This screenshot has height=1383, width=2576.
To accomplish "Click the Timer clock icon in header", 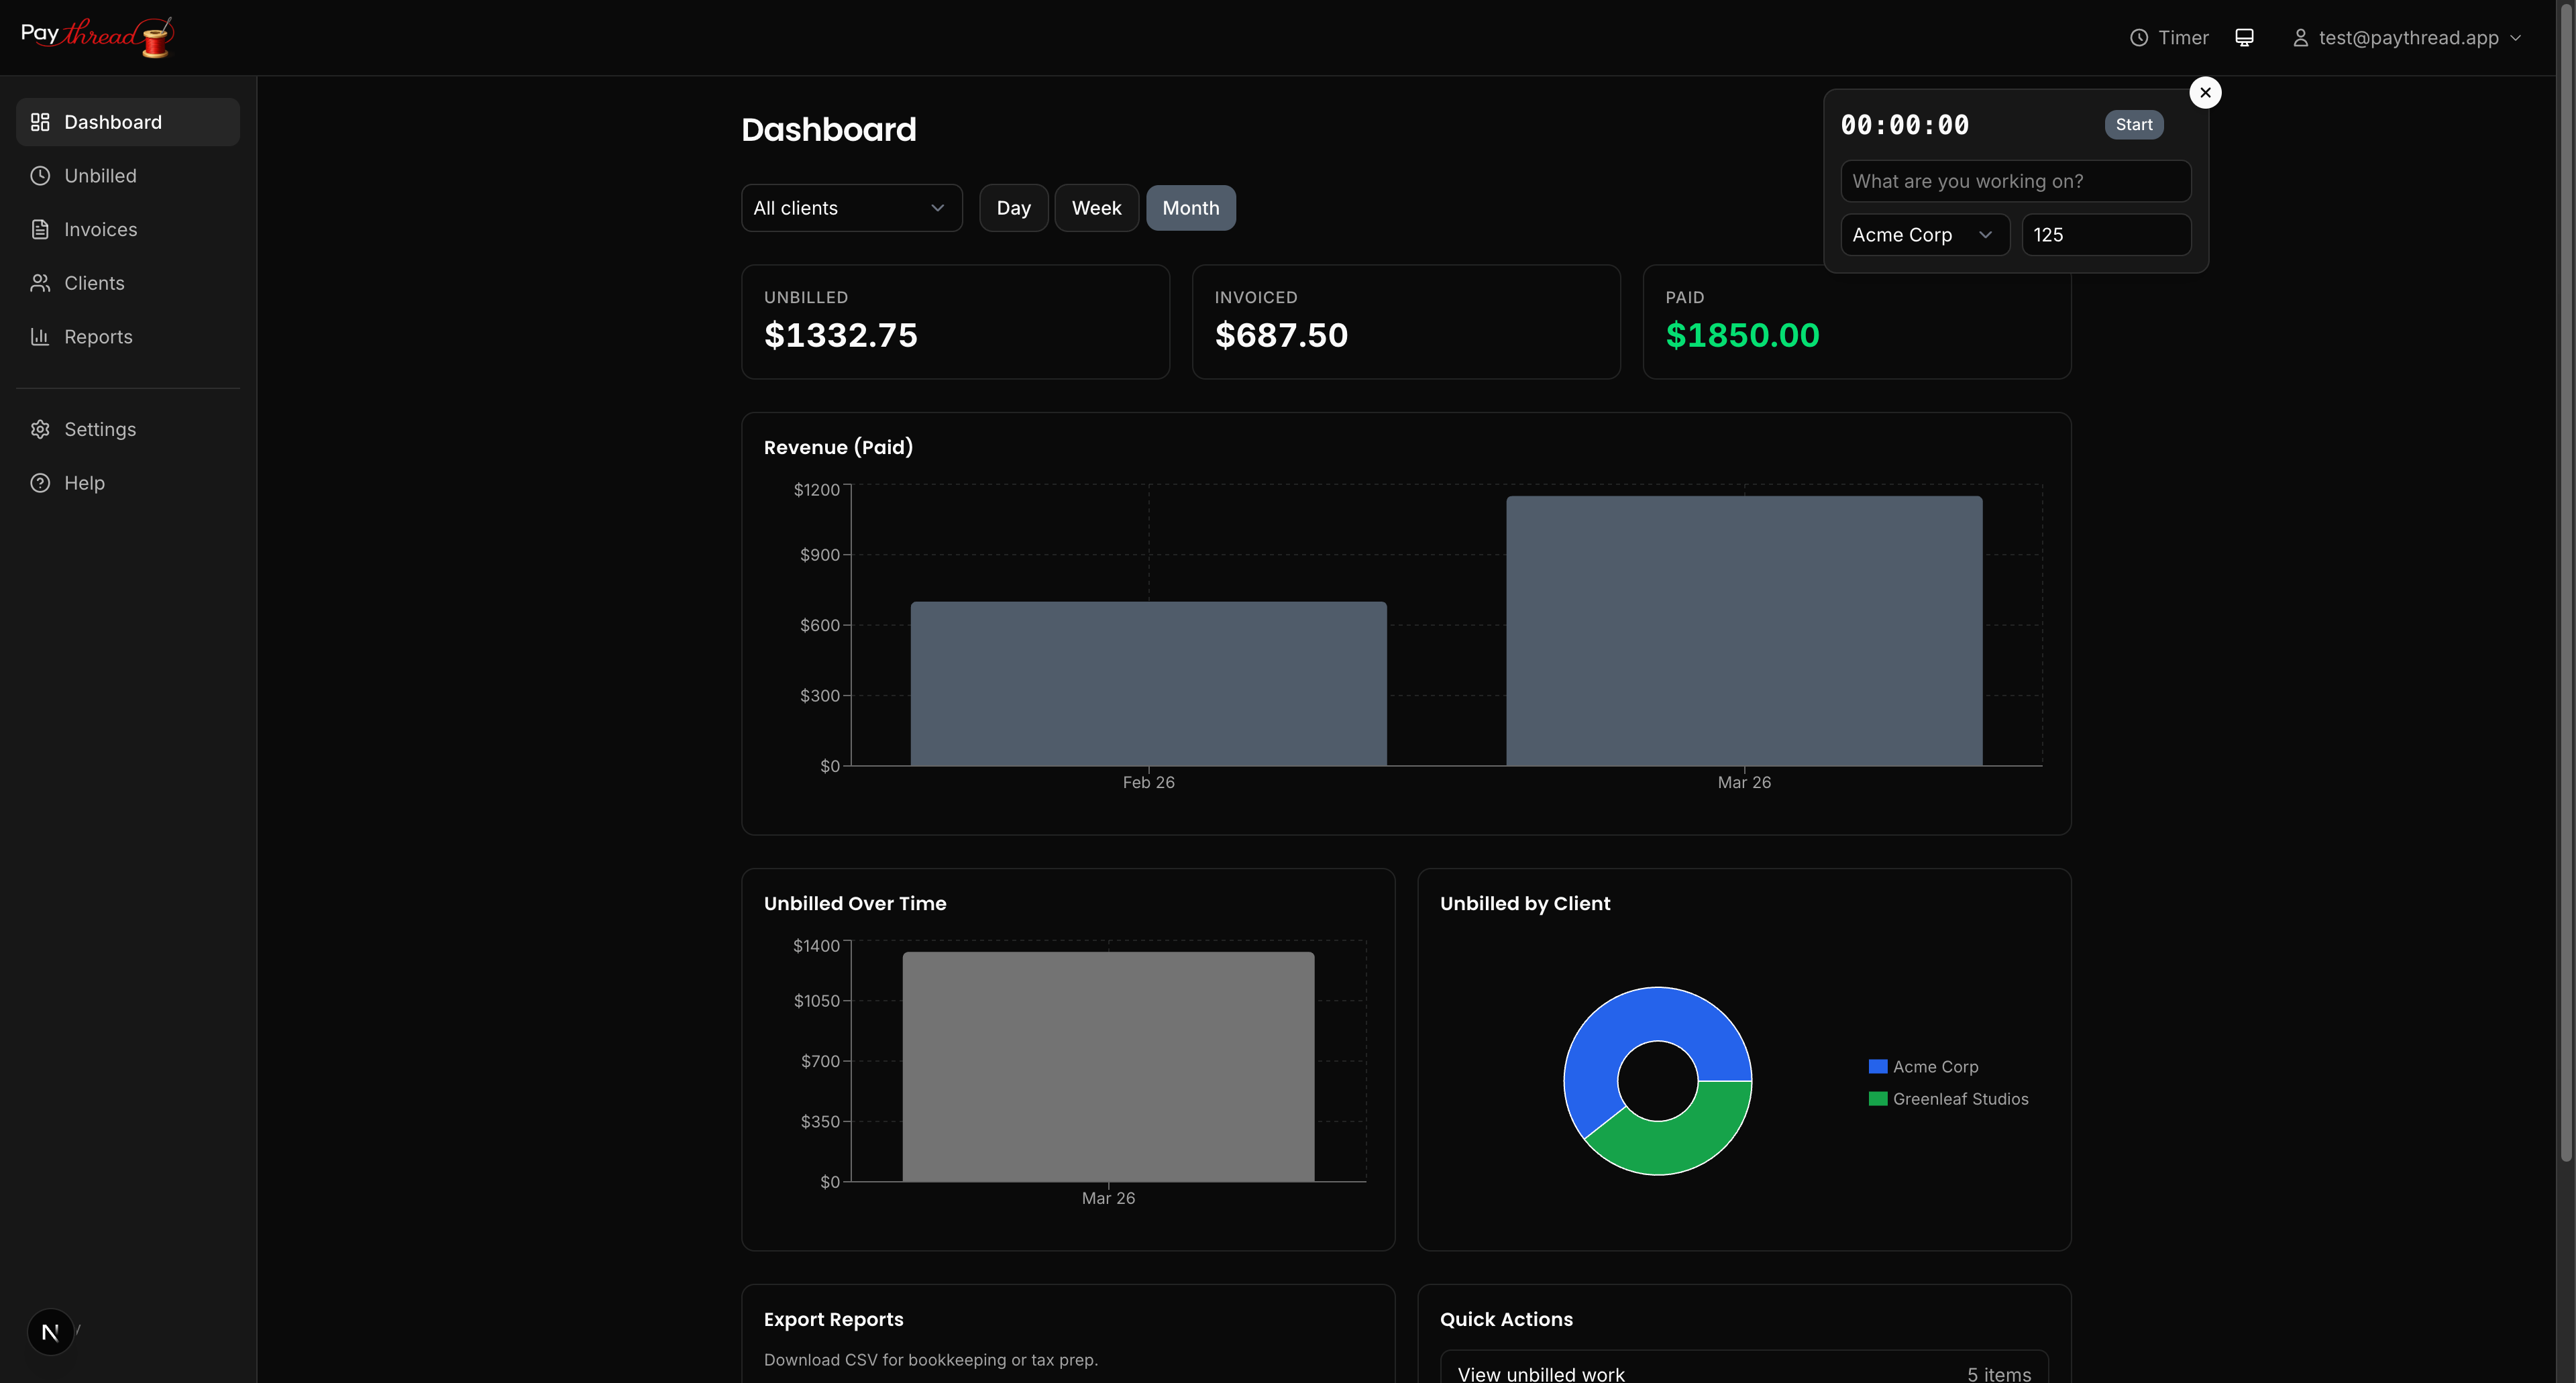I will pyautogui.click(x=2138, y=38).
